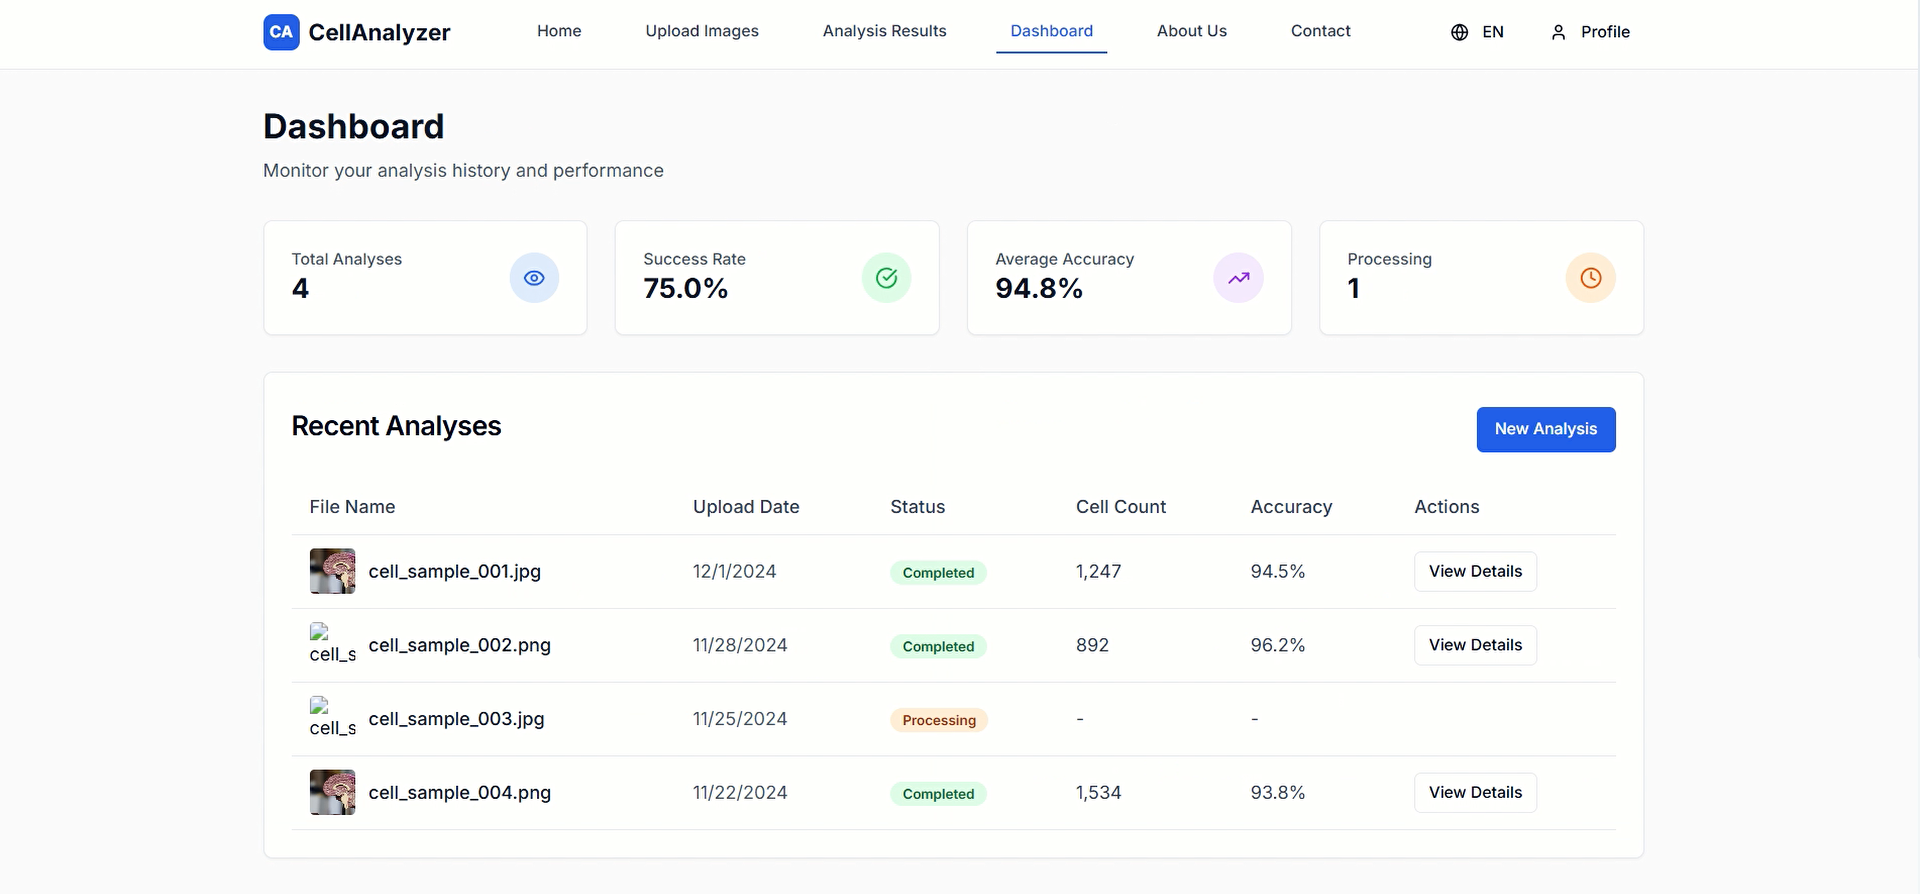Click the clock icon in Processing card
The width and height of the screenshot is (1920, 894).
tap(1590, 278)
